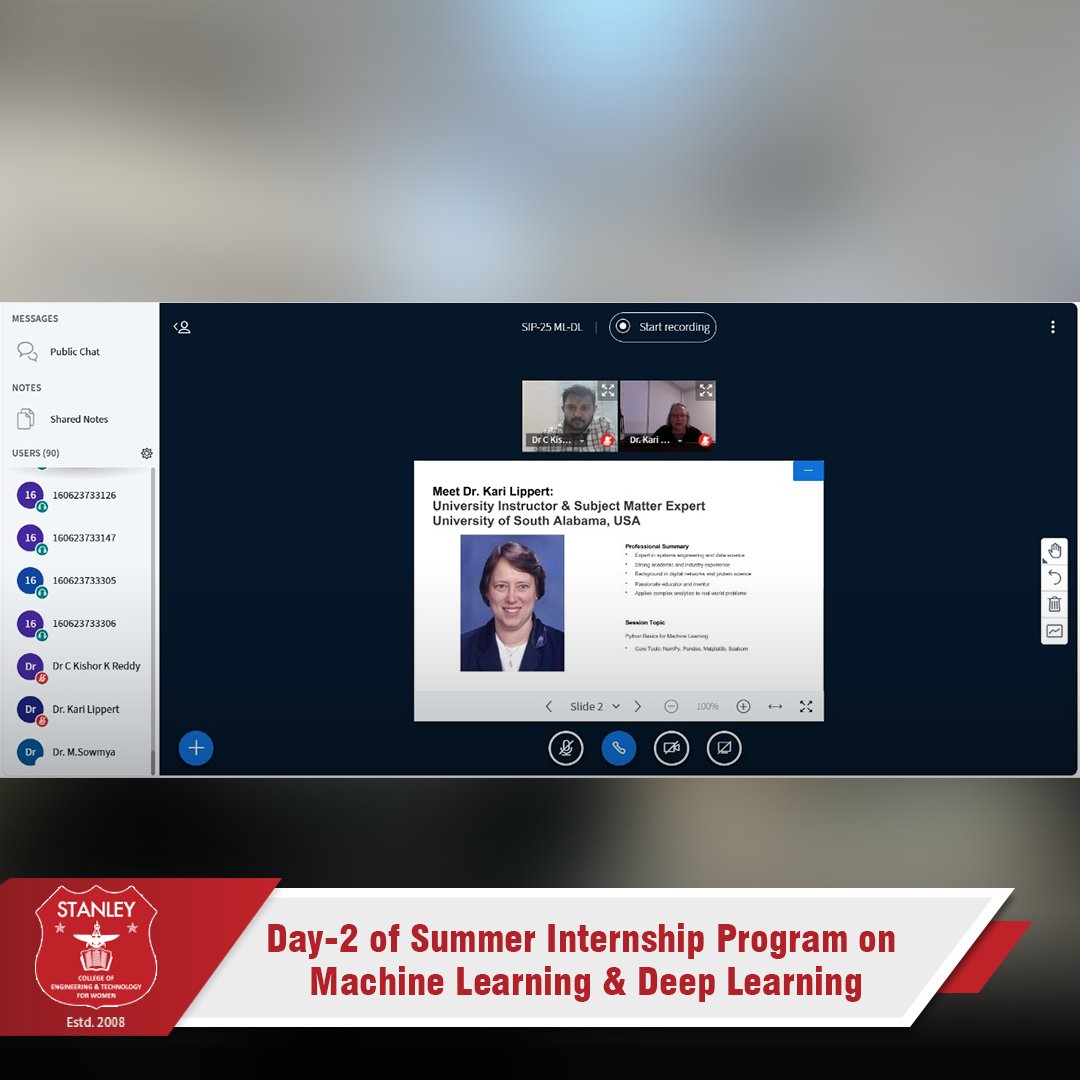The image size is (1080, 1080).
Task: Select user 160623733306
Action: (x=81, y=623)
